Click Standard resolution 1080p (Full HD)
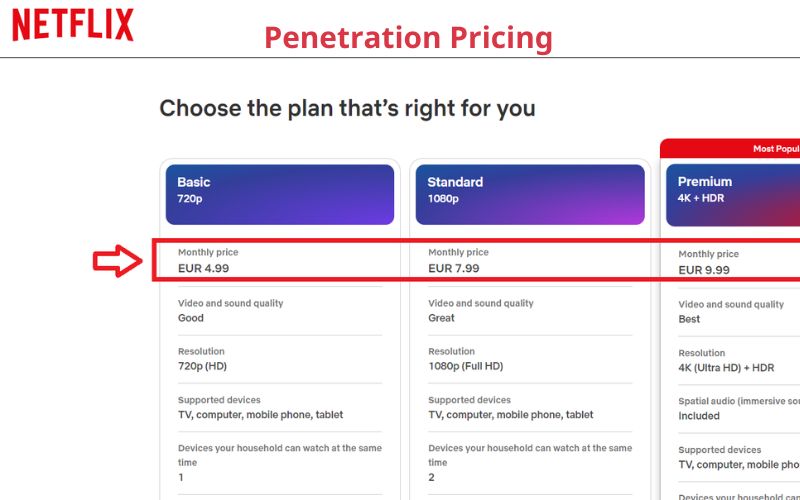The height and width of the screenshot is (500, 800). tap(465, 366)
